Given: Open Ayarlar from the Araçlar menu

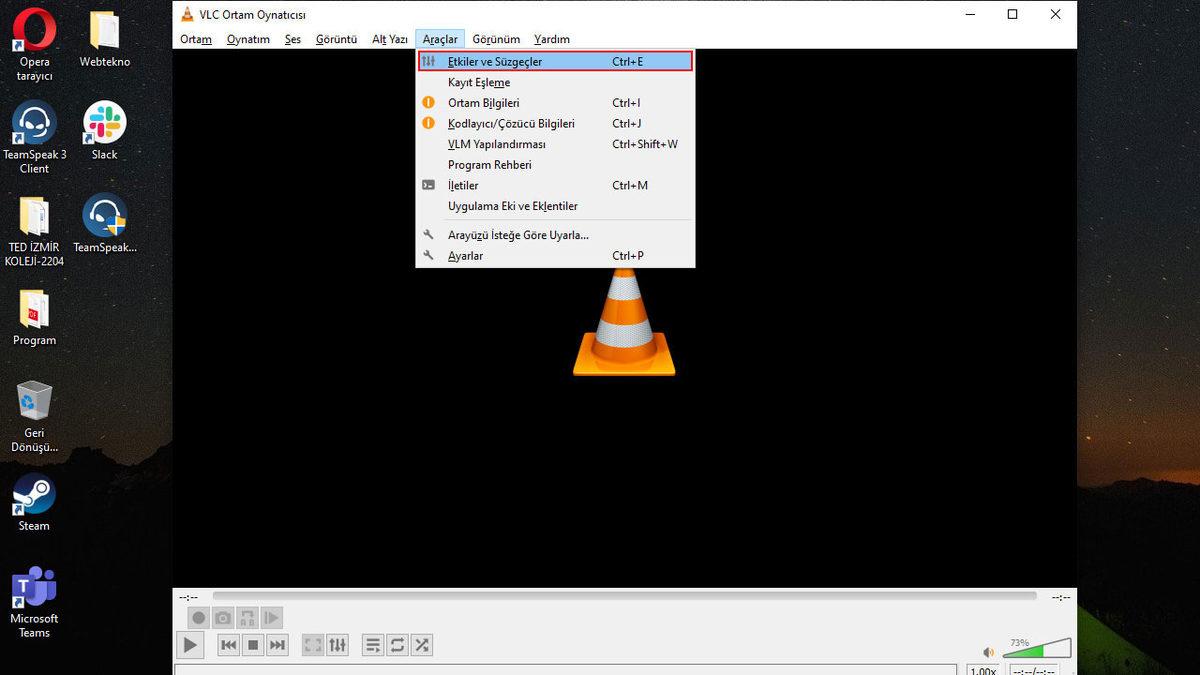Looking at the screenshot, I should tap(468, 256).
